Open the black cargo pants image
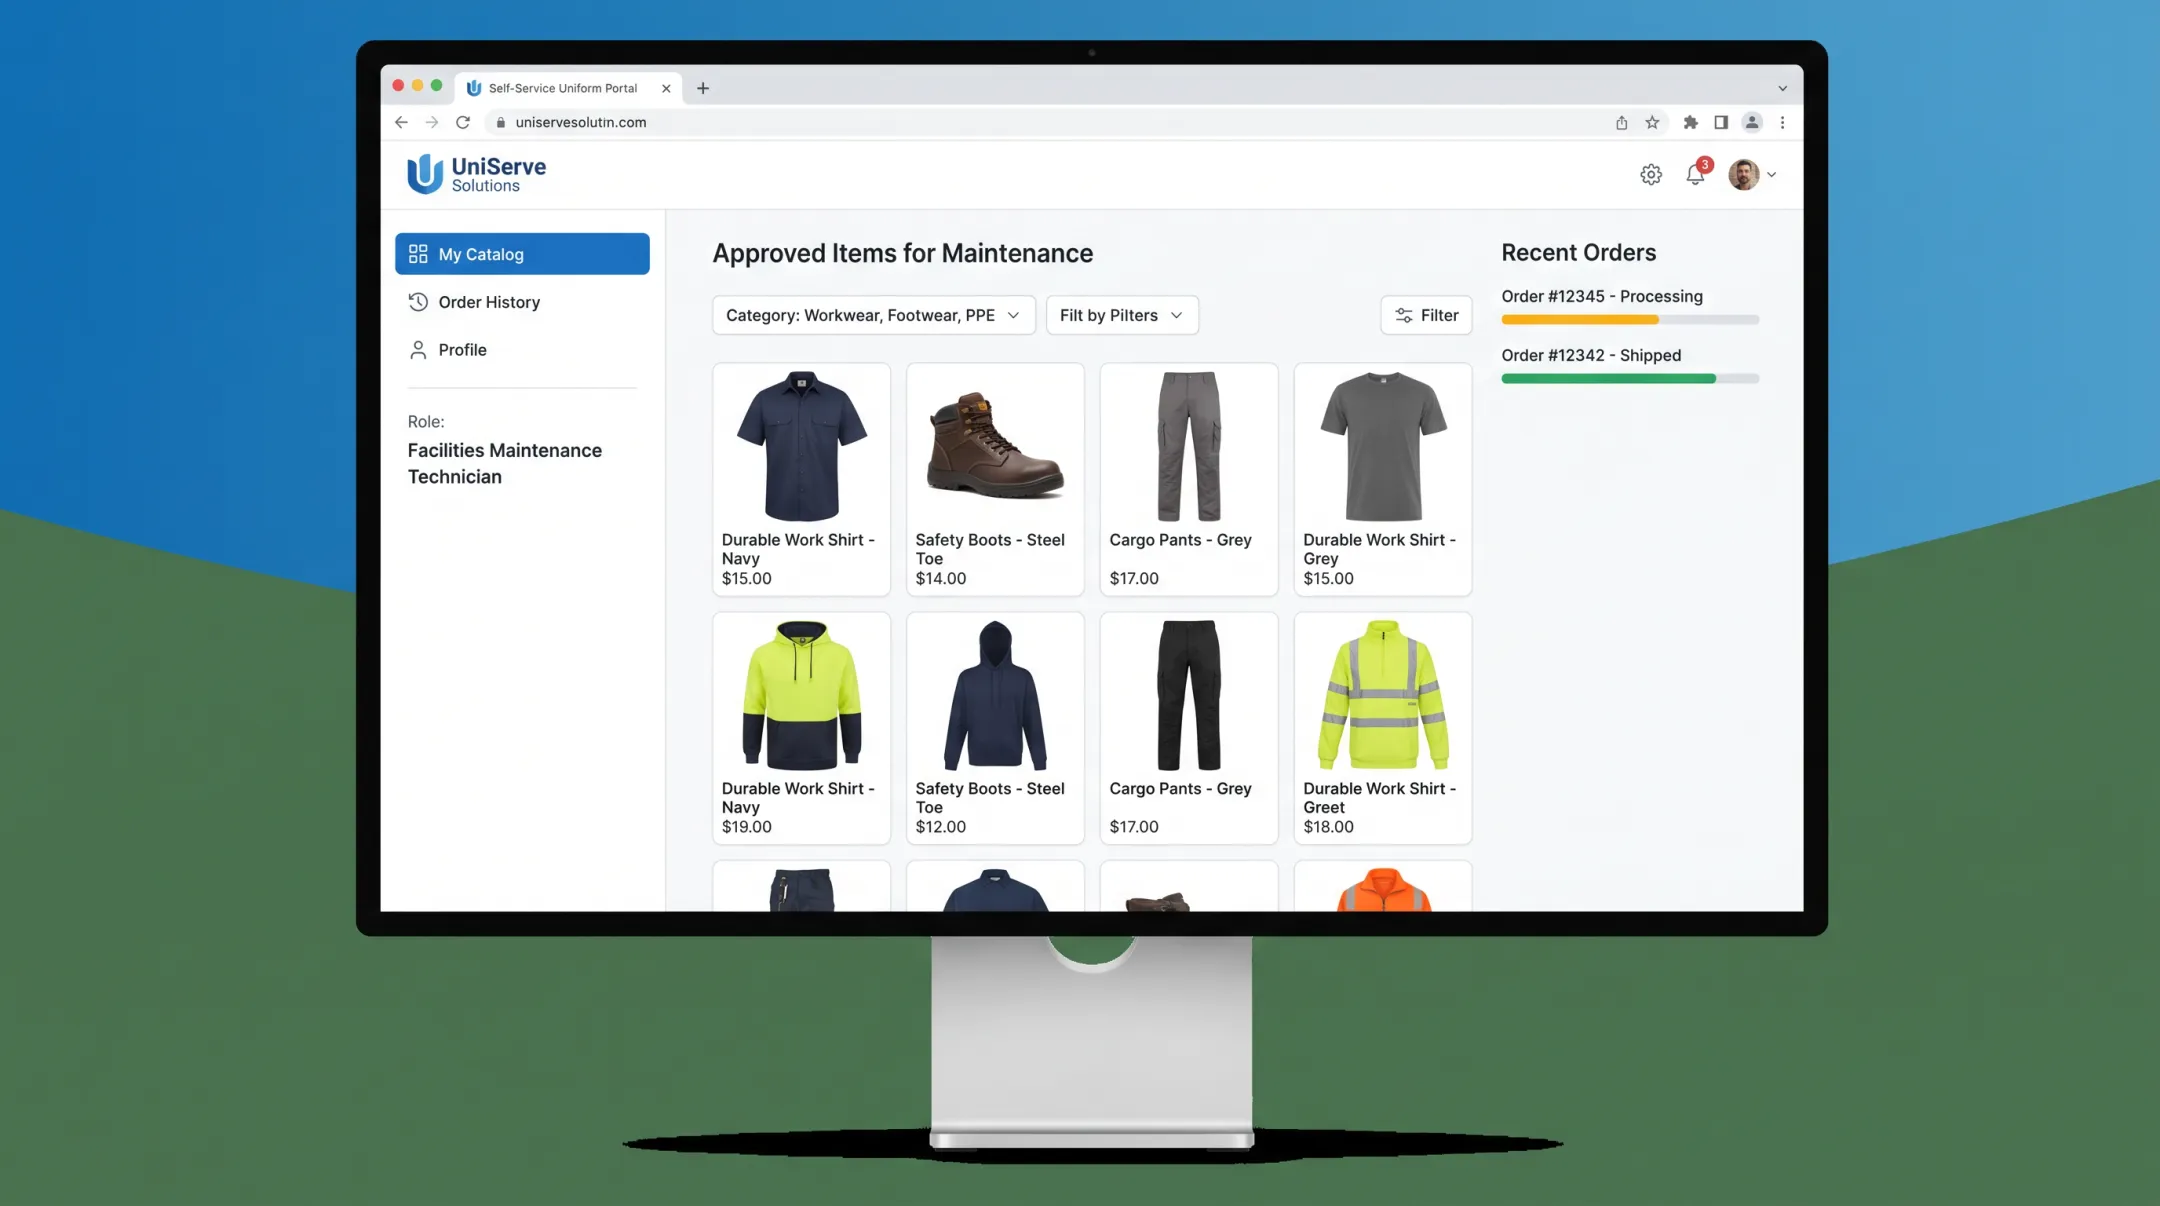Viewport: 2160px width, 1206px height. click(x=1189, y=695)
